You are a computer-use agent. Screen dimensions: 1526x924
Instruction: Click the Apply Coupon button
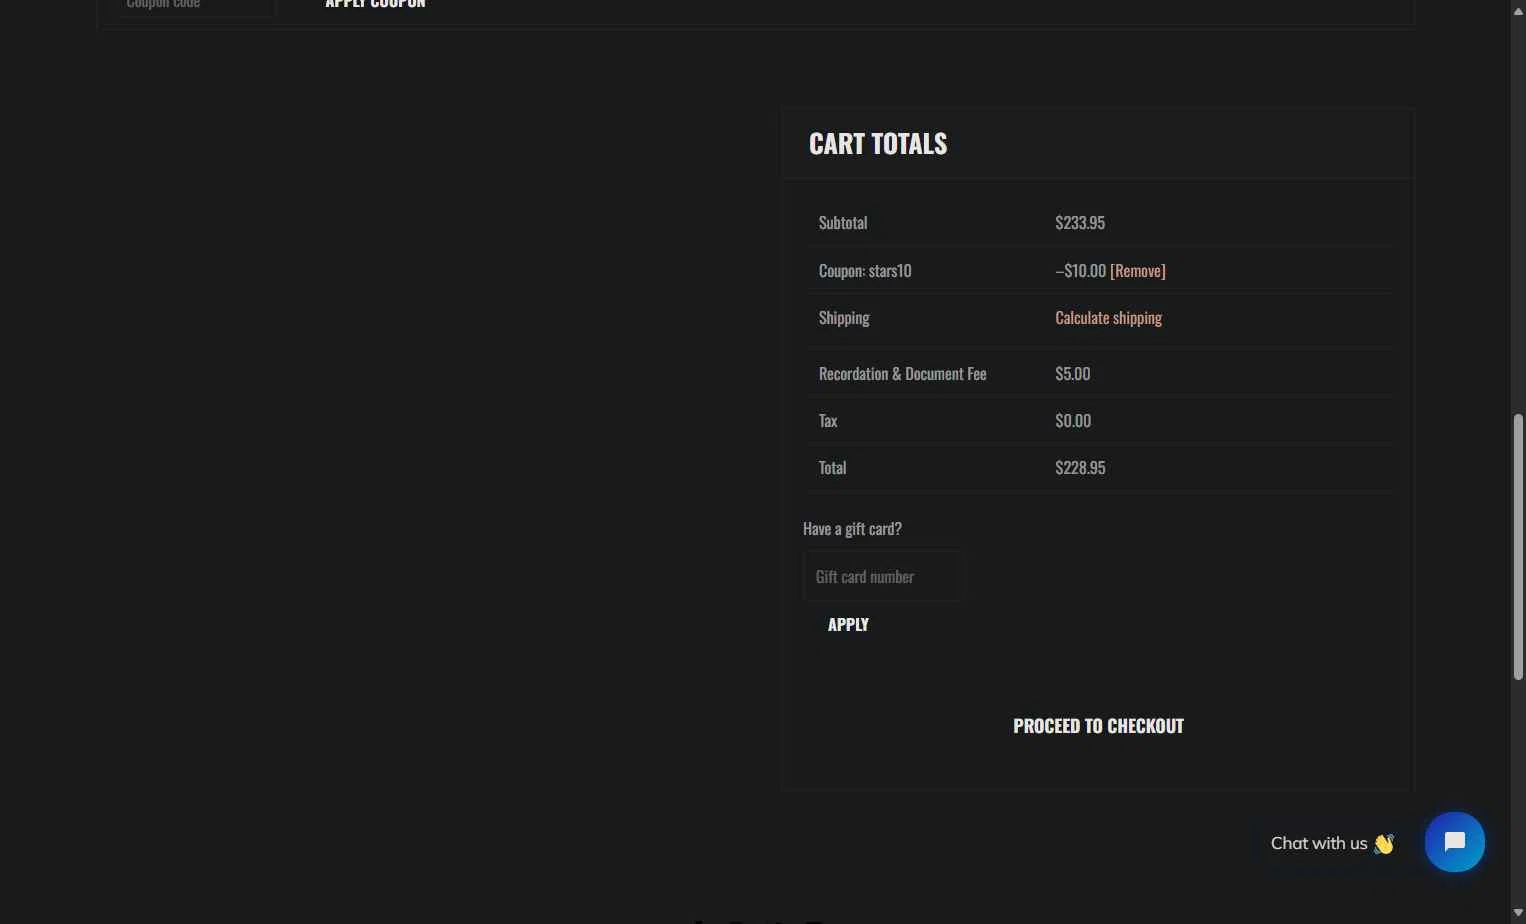[x=375, y=5]
